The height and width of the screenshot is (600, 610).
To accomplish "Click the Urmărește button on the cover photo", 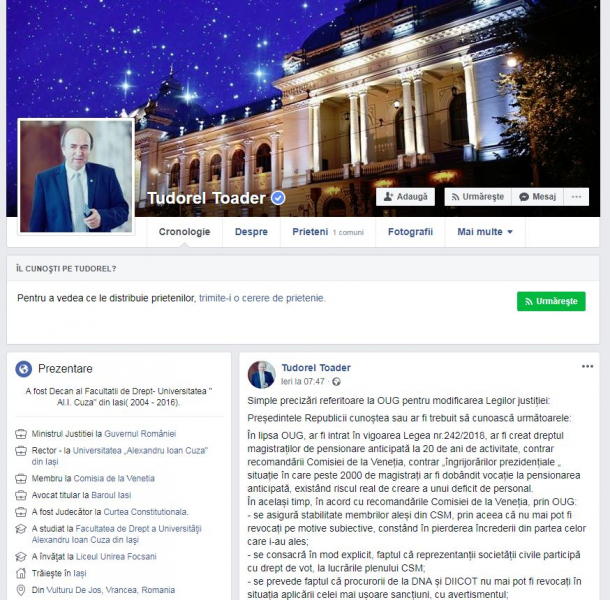I will pyautogui.click(x=478, y=197).
